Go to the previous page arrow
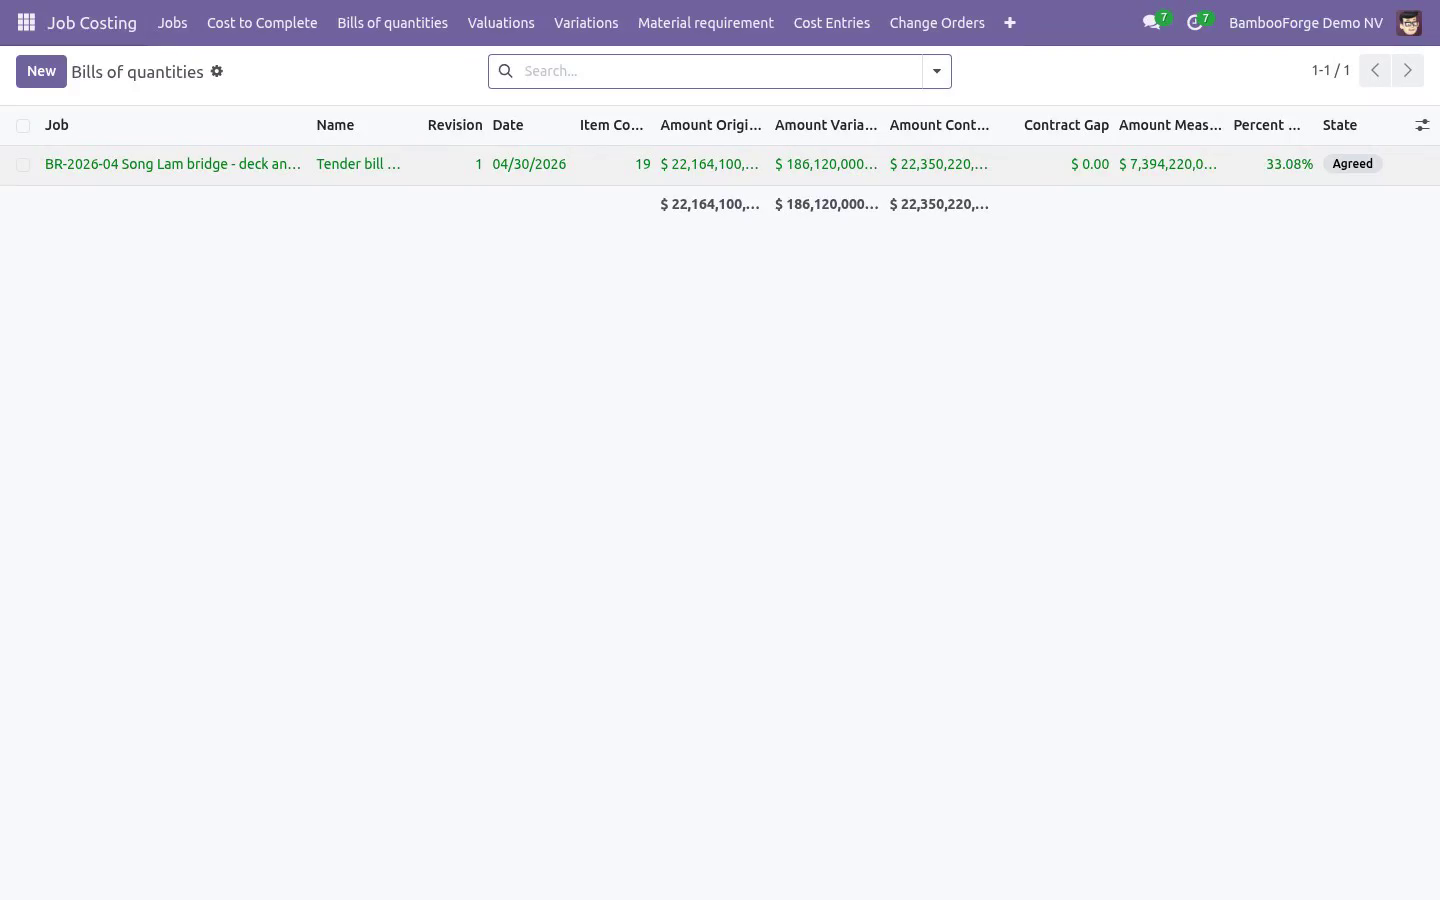Image resolution: width=1440 pixels, height=900 pixels. (x=1375, y=70)
